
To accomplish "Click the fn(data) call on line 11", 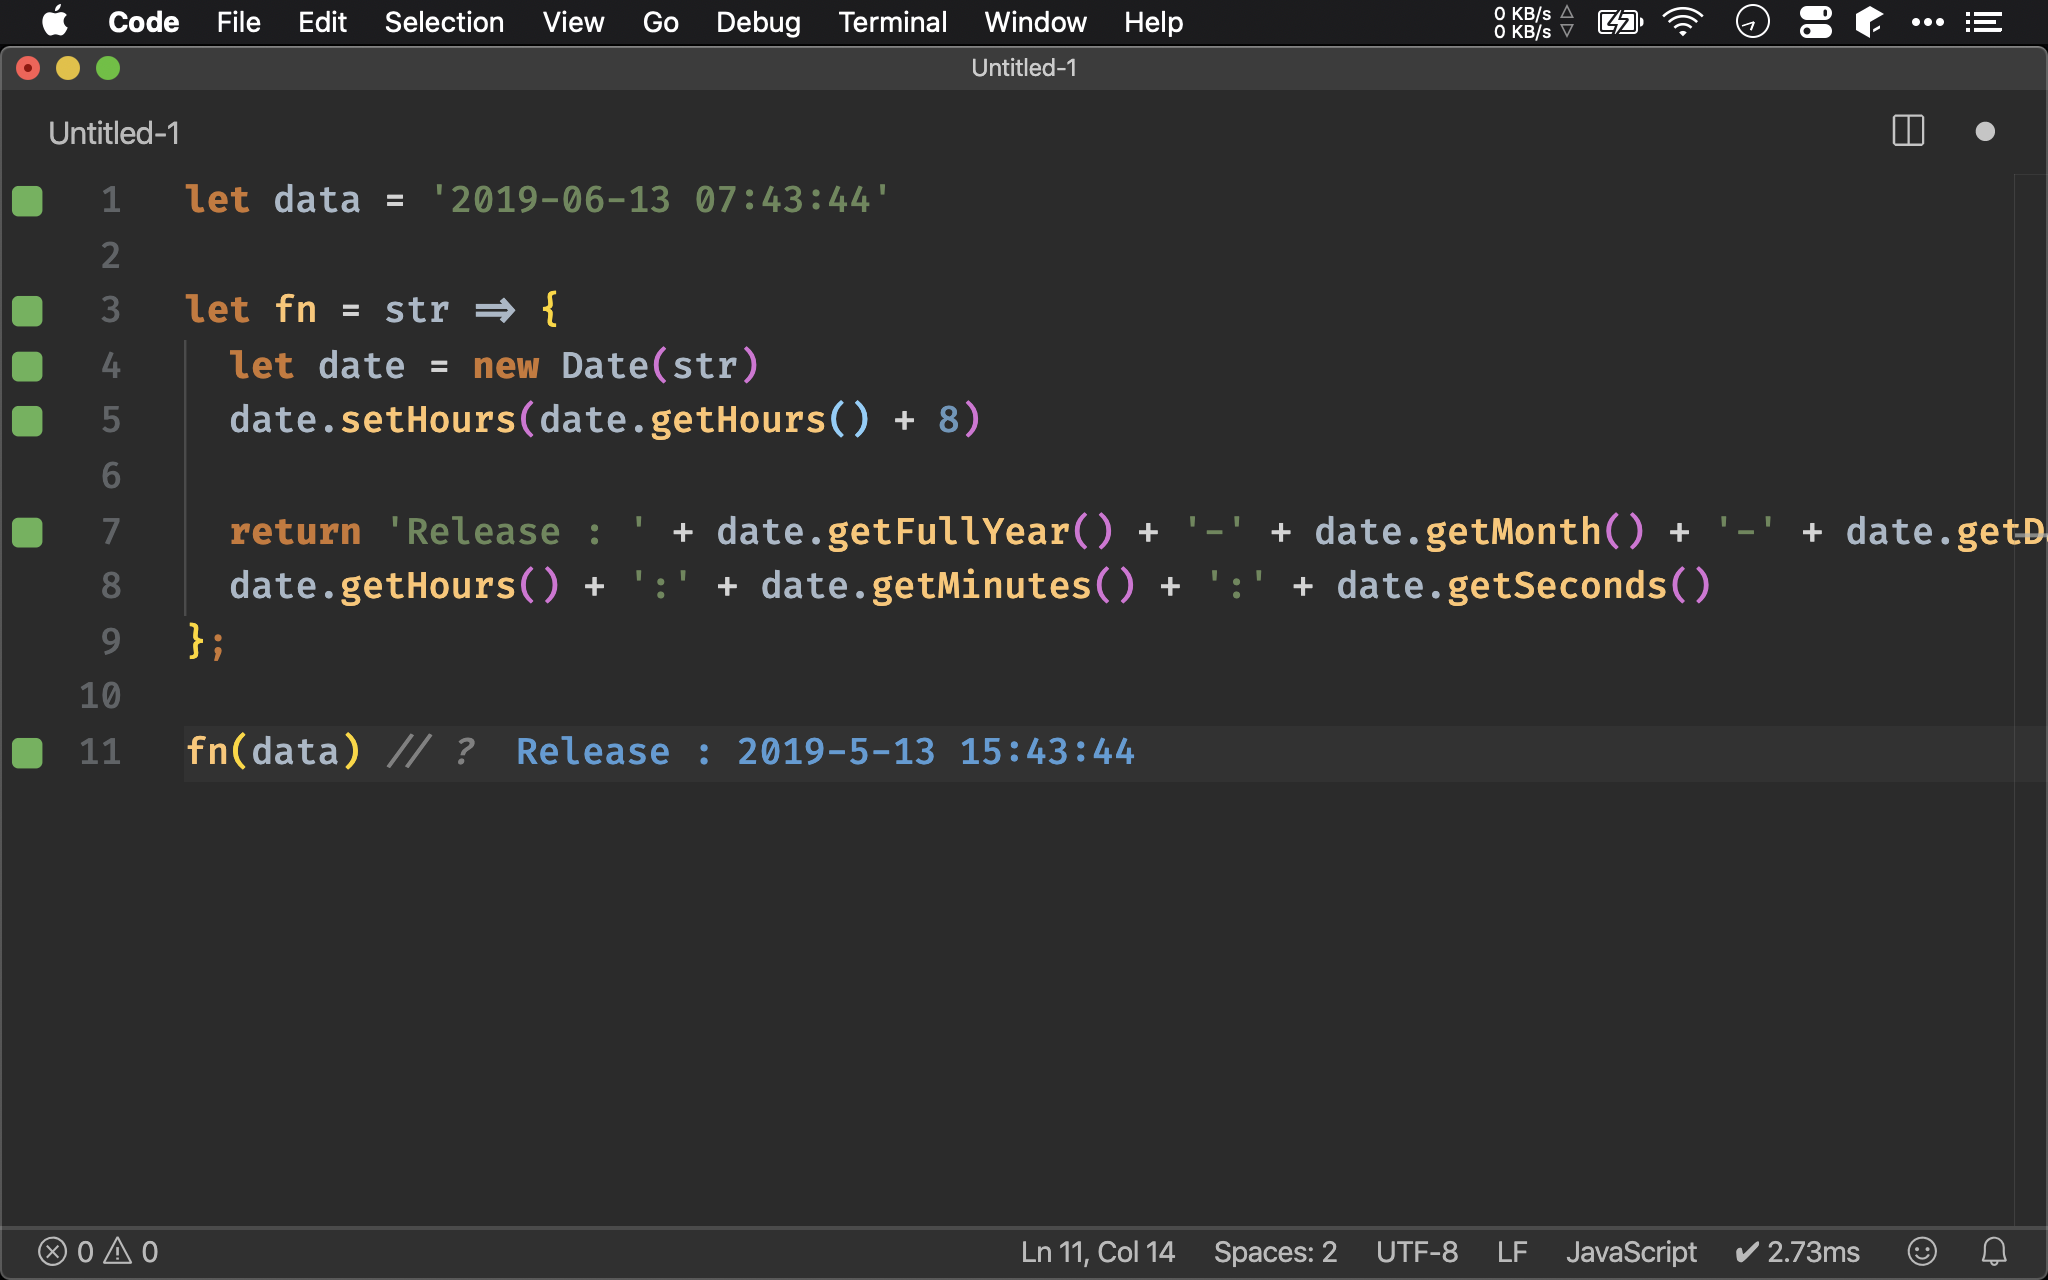I will [273, 752].
